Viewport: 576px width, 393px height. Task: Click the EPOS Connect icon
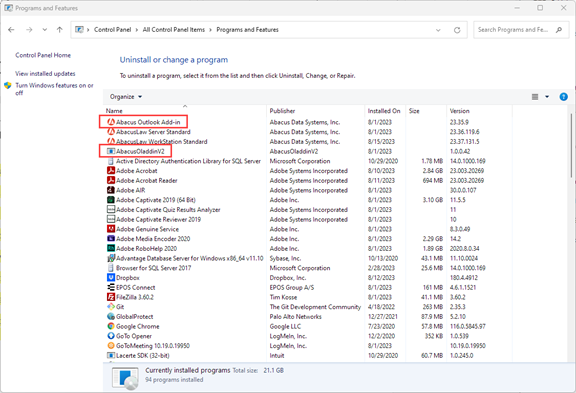(111, 287)
